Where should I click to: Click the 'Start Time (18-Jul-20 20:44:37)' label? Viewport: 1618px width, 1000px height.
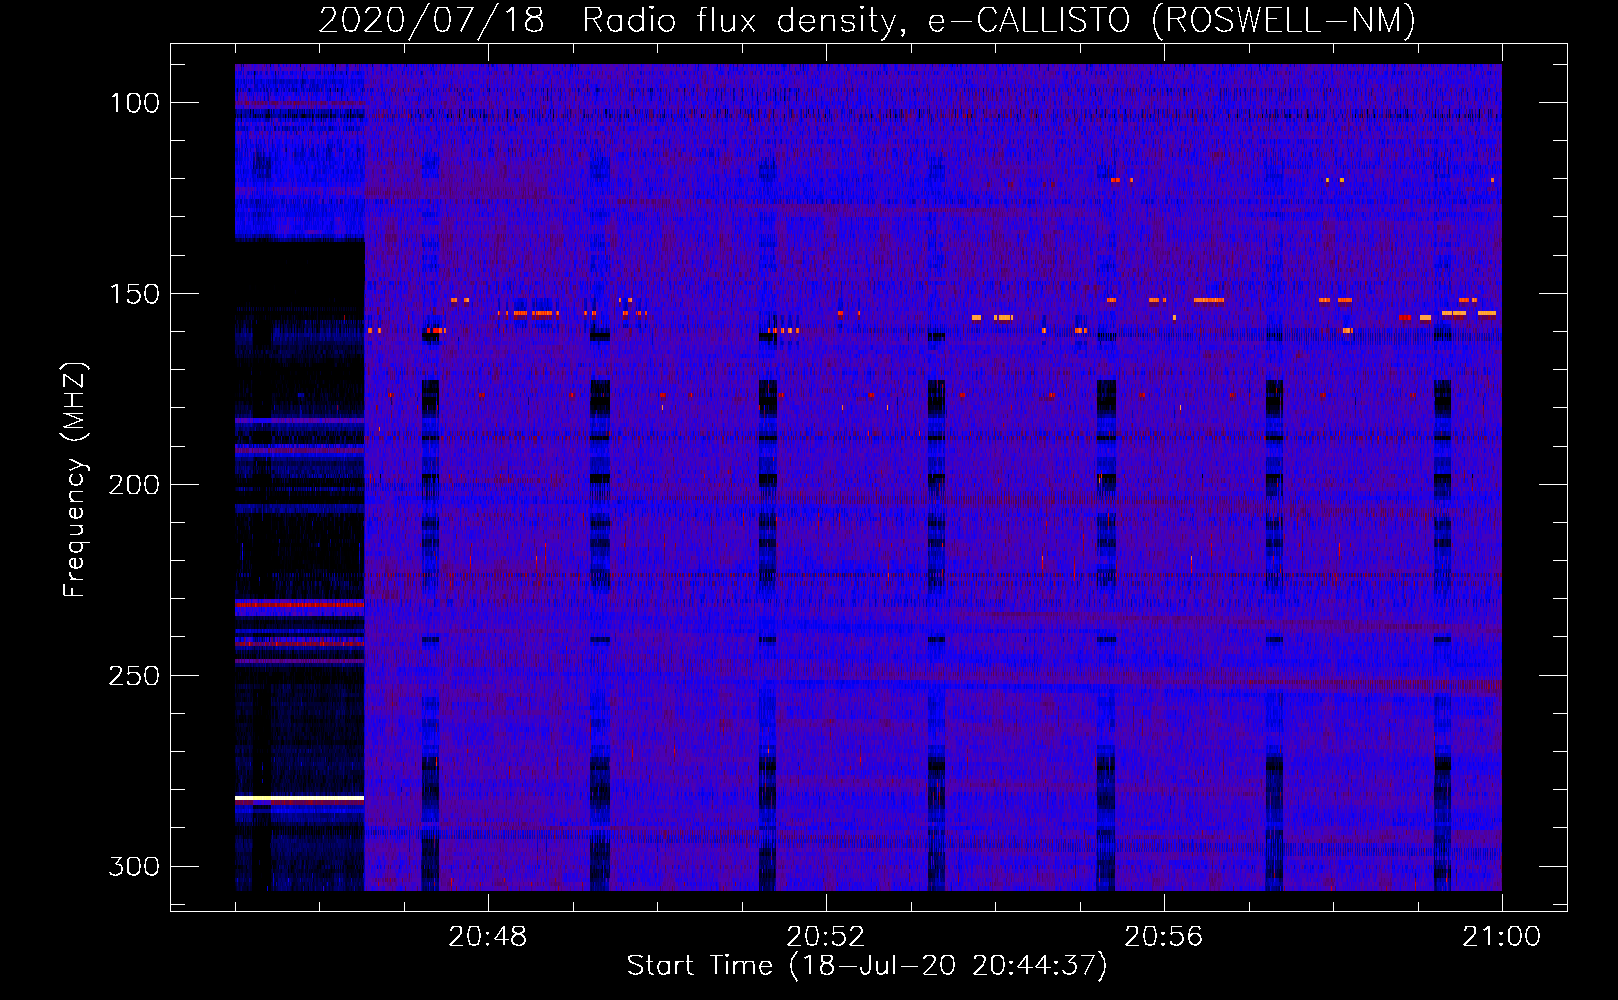pos(868,966)
